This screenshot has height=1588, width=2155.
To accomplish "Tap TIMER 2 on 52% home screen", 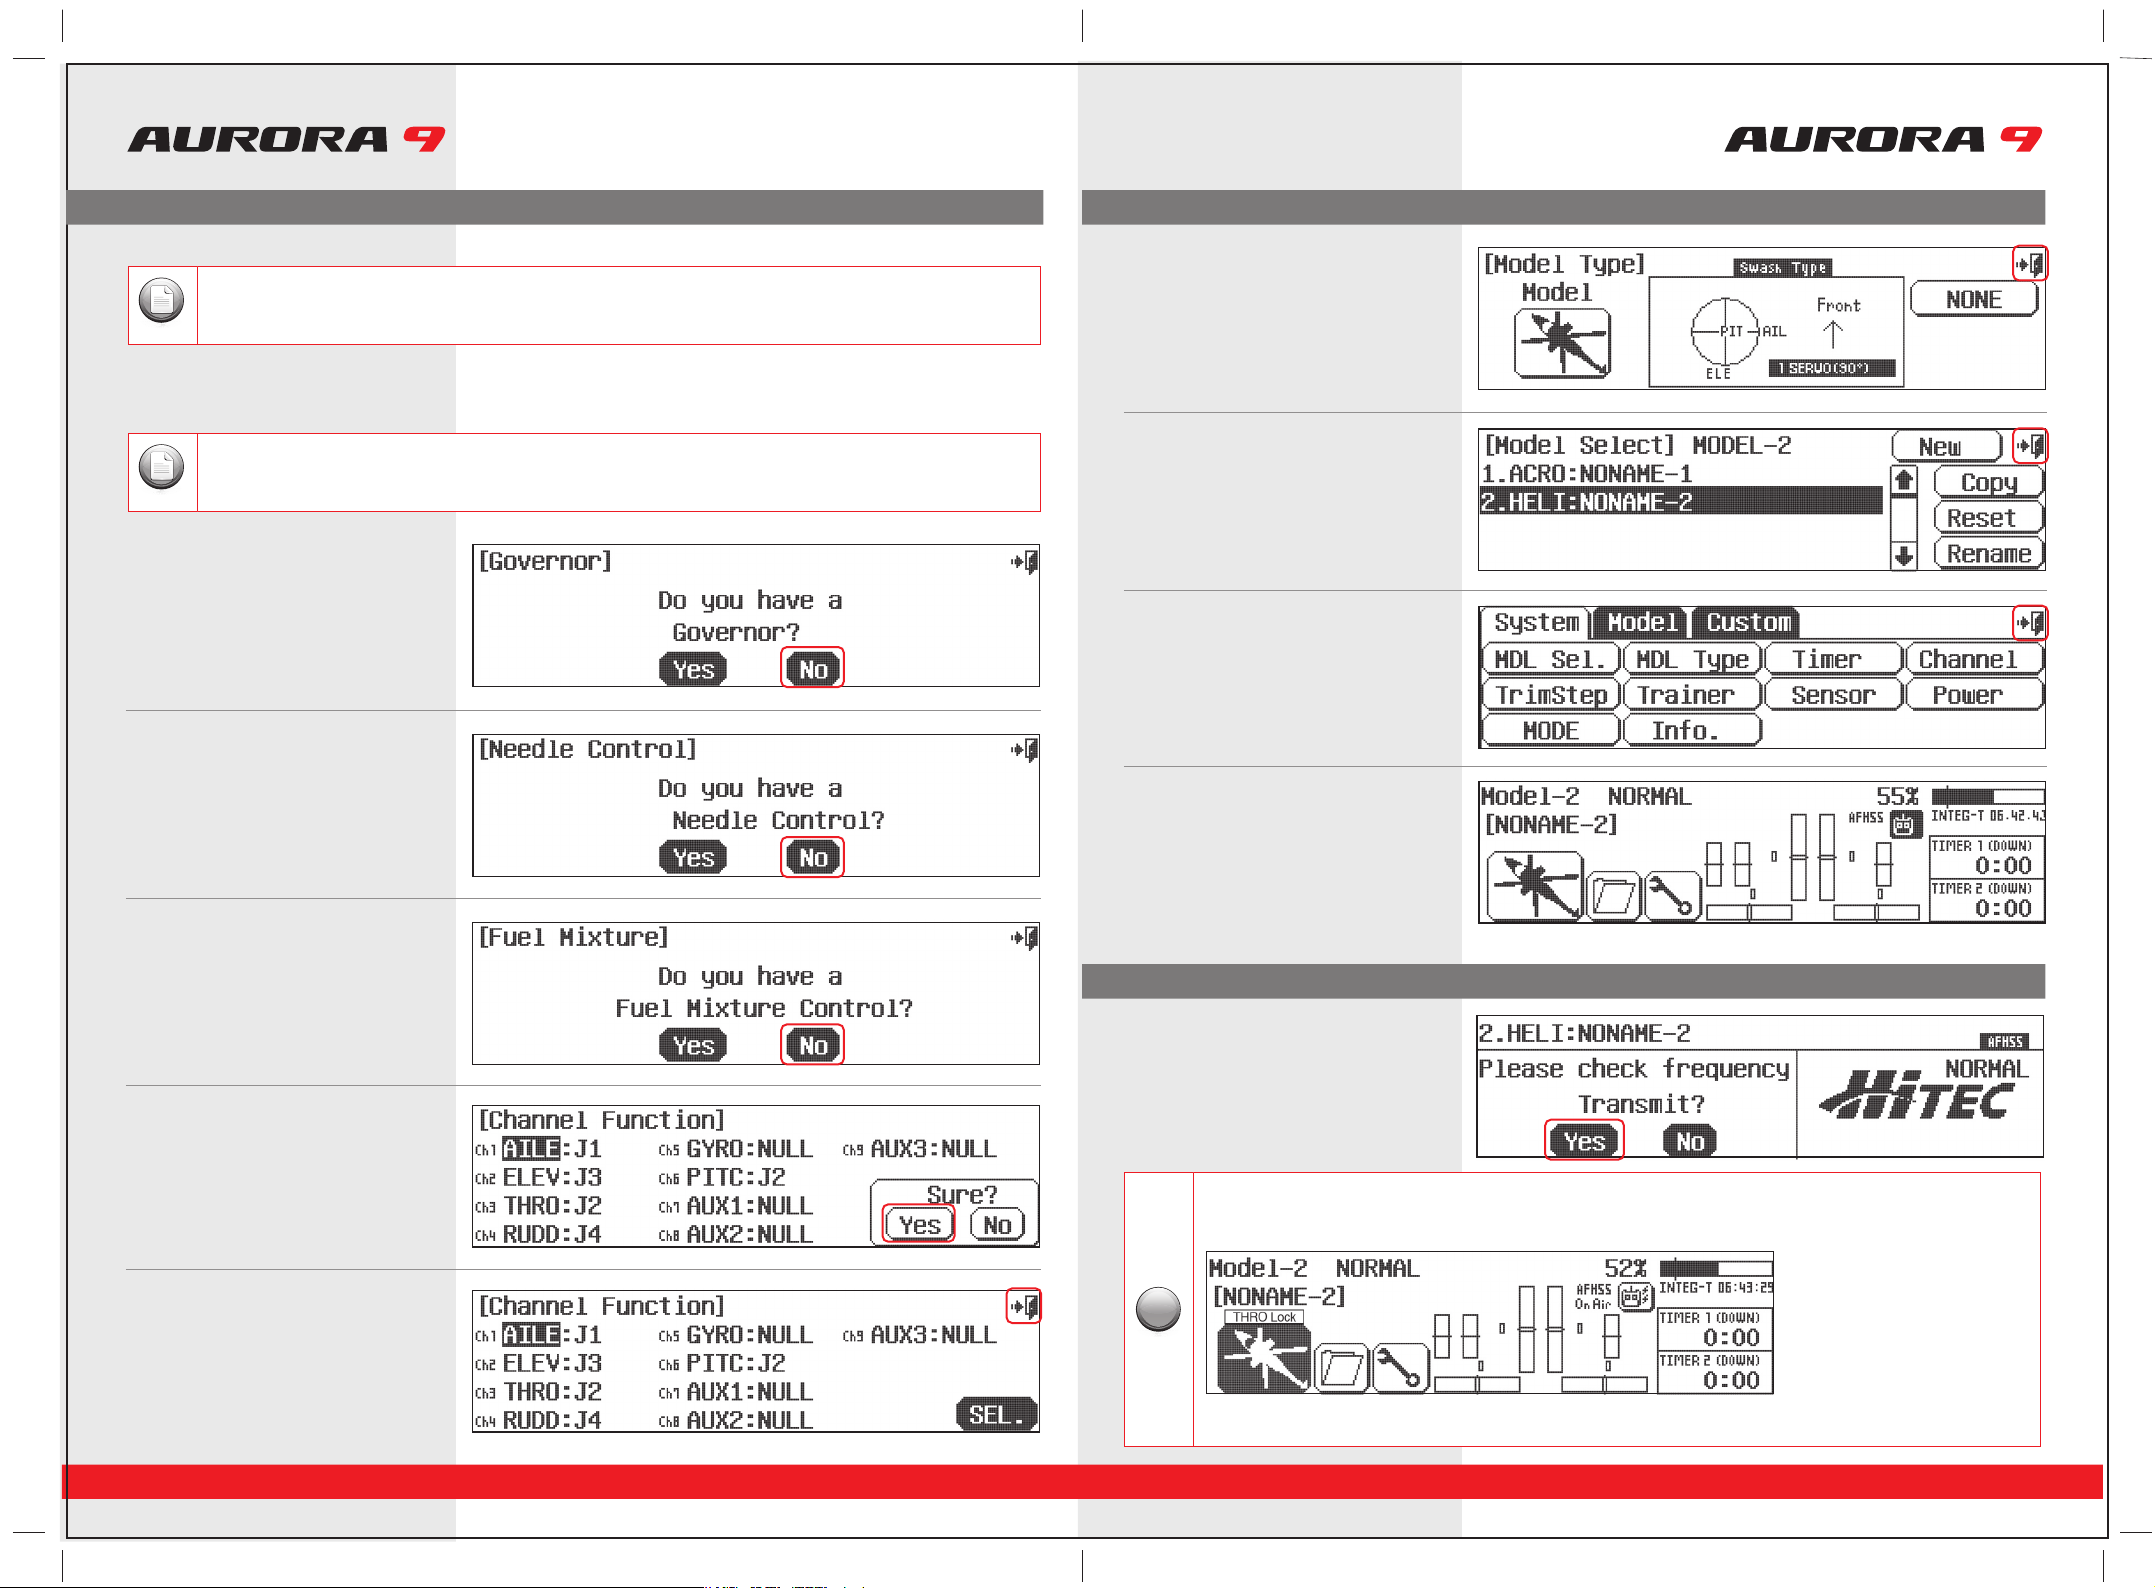I will click(x=1714, y=1372).
